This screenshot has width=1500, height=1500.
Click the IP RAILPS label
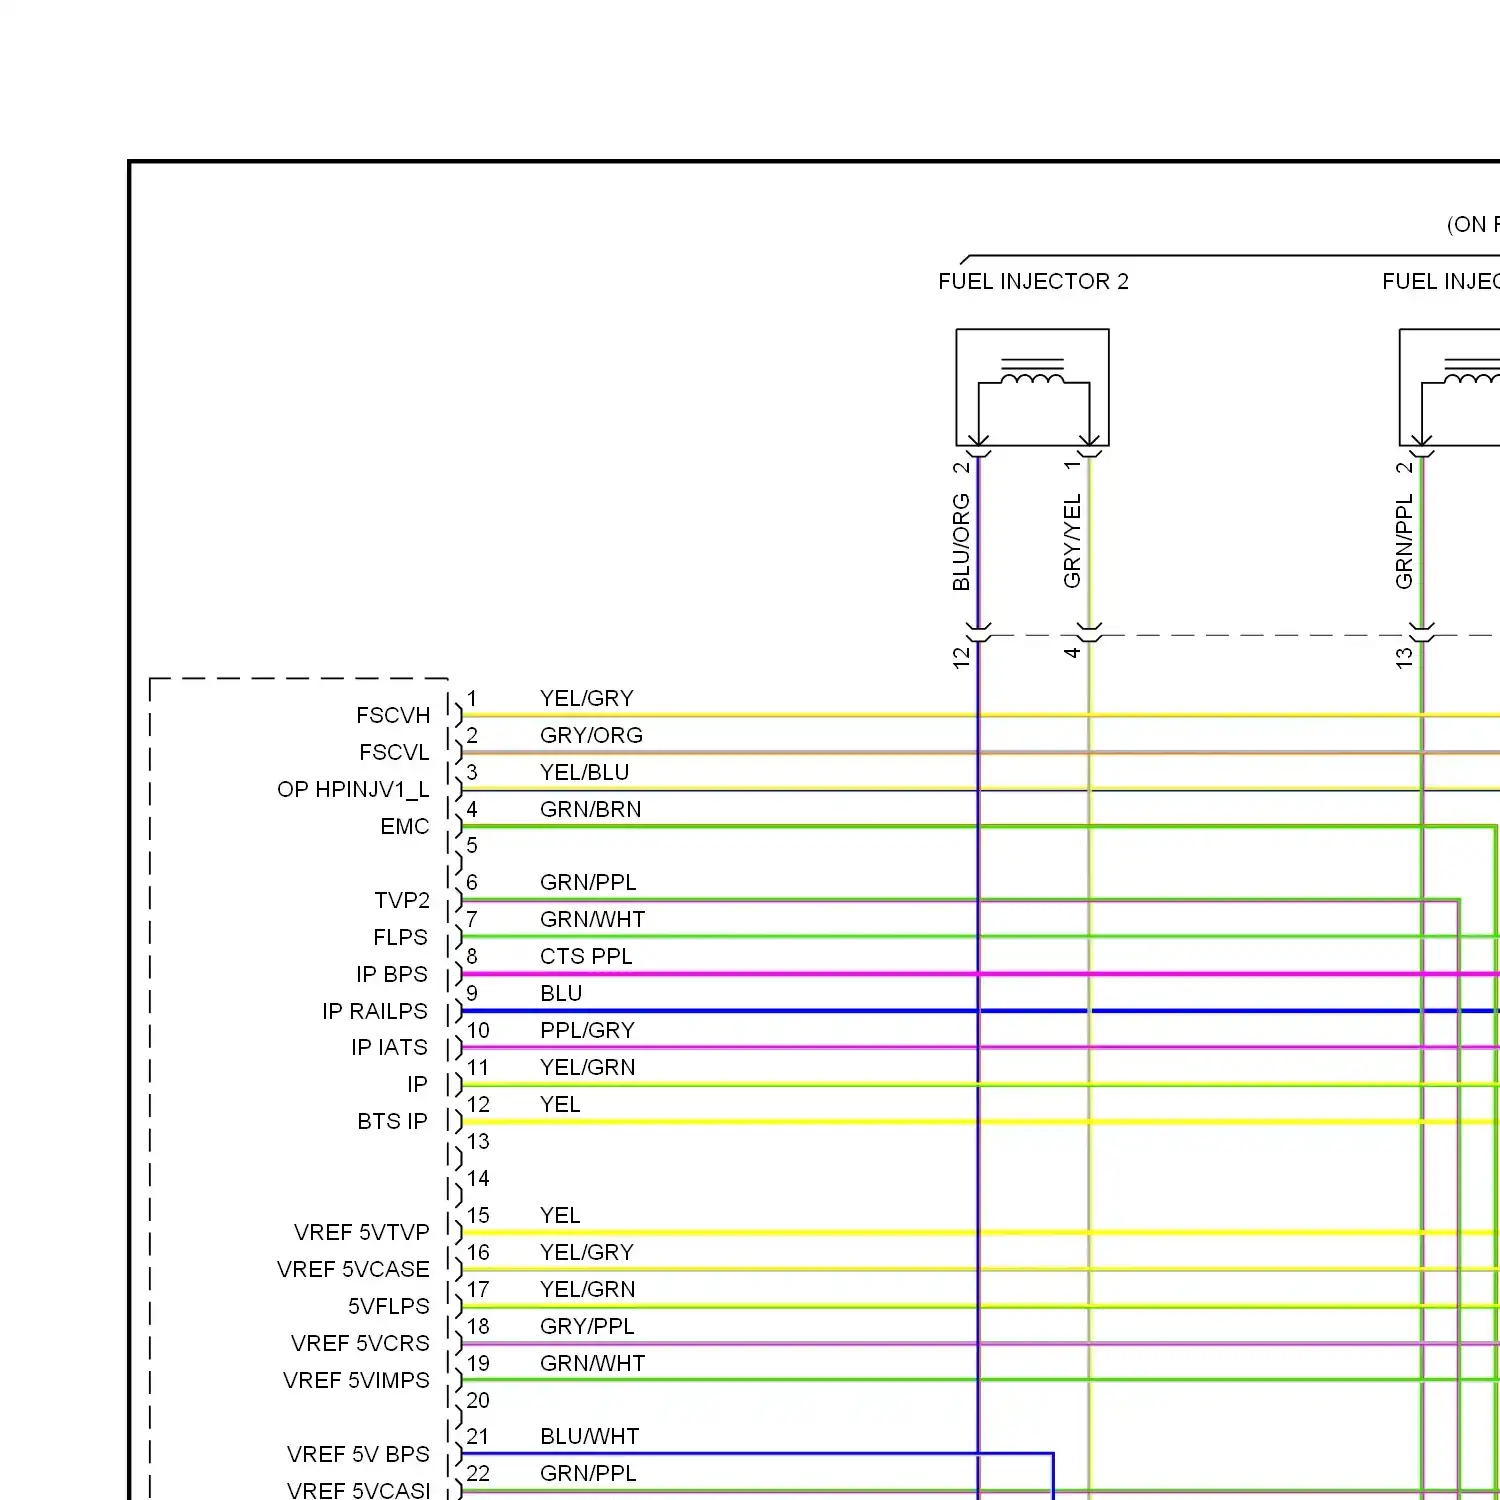point(375,1012)
